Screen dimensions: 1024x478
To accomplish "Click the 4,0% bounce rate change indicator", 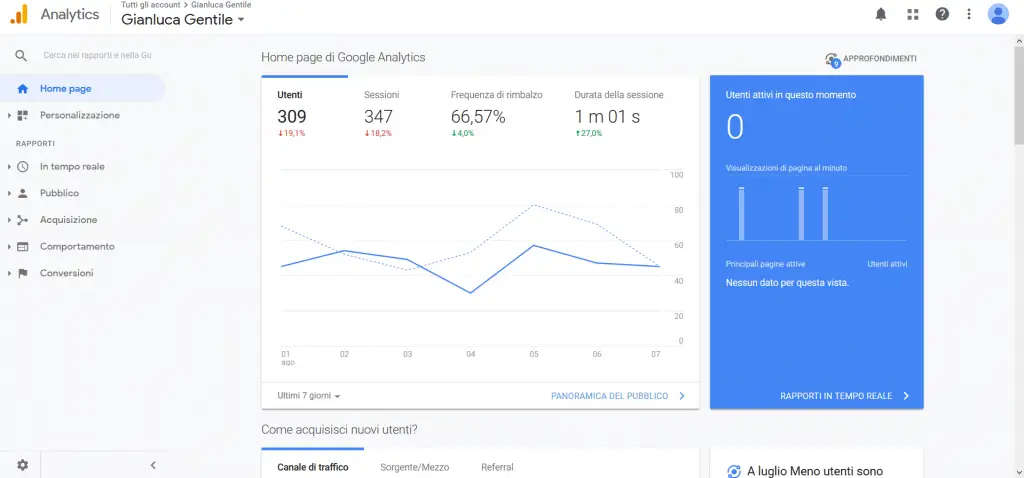I will (462, 133).
